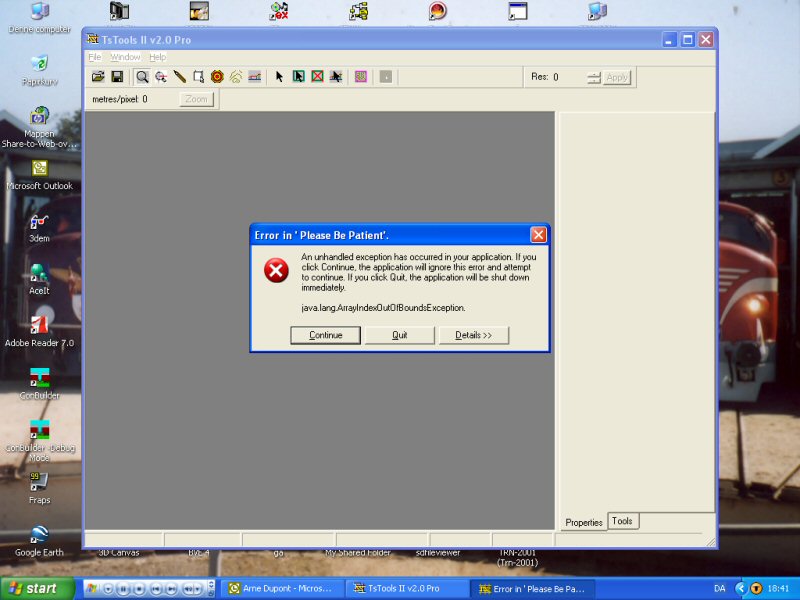The width and height of the screenshot is (800, 600).
Task: Click the terrain profile toolbar icon
Action: 255,77
